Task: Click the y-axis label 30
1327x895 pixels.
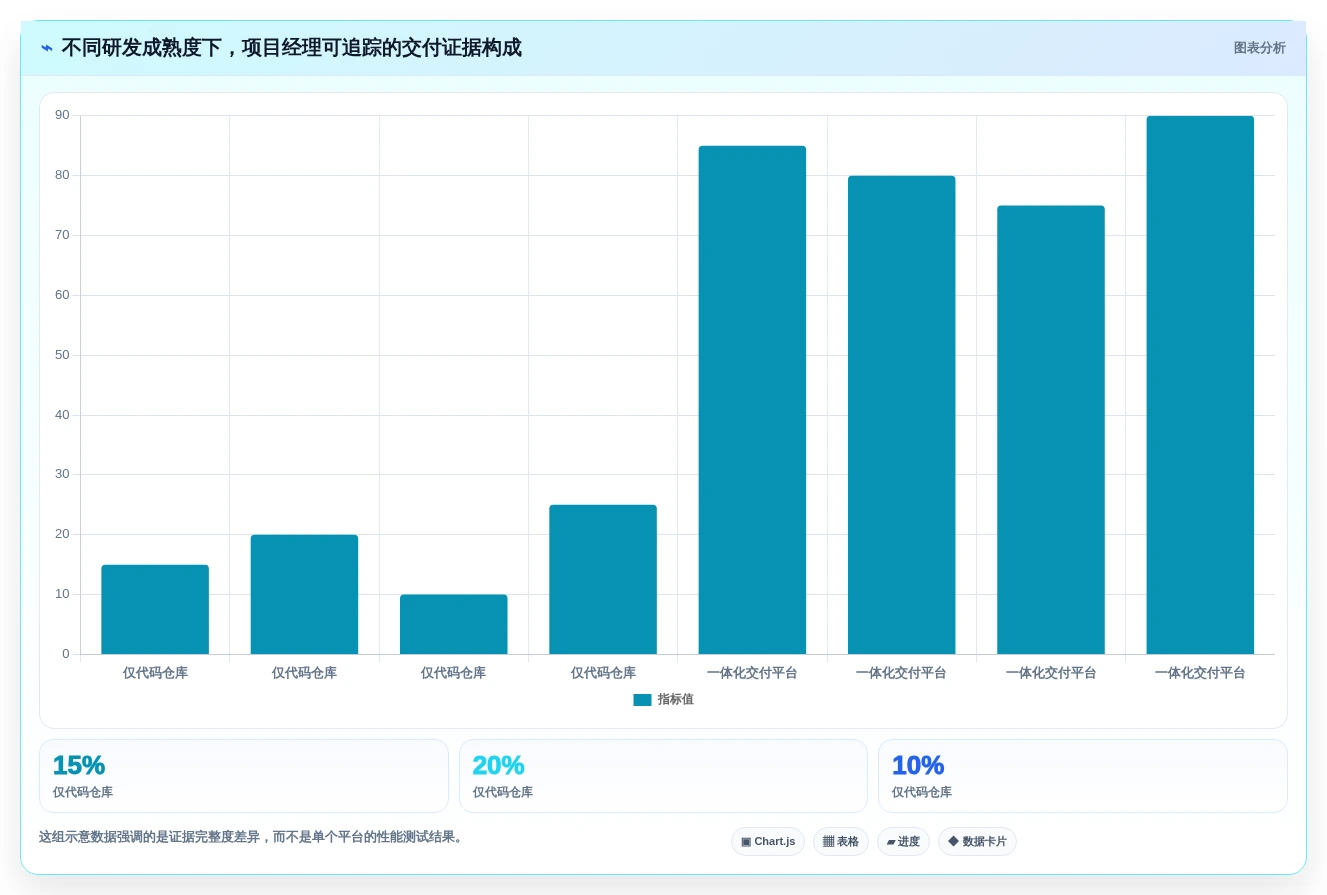Action: 62,474
